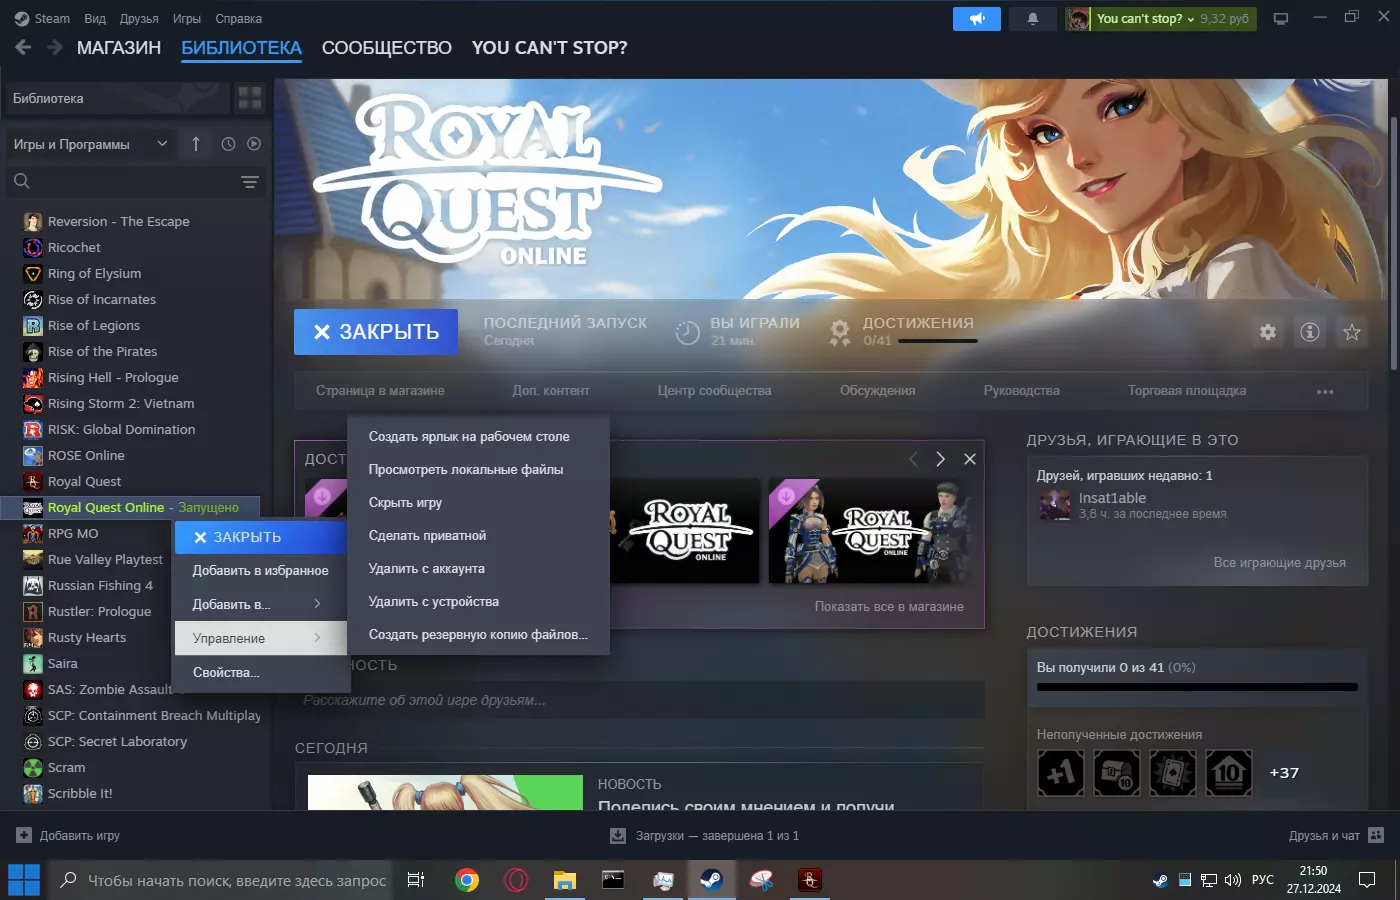This screenshot has width=1400, height=900.
Task: Expand the 'Добавить в...' submenu
Action: 260,604
